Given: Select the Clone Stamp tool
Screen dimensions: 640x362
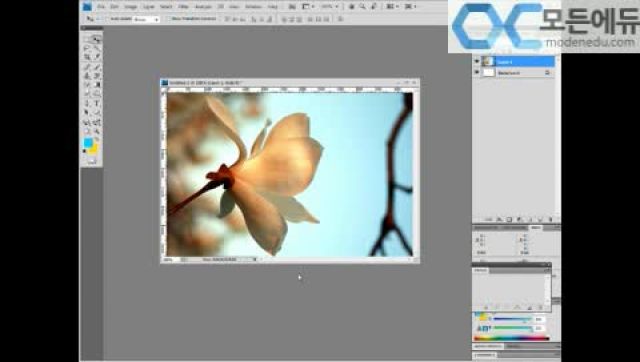Looking at the screenshot, I should tap(87, 75).
